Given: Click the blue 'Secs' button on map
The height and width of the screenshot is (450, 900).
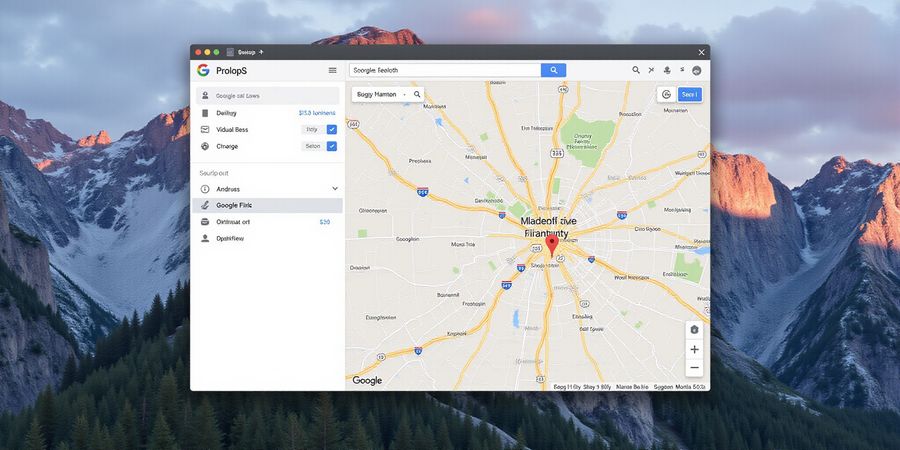Looking at the screenshot, I should point(689,95).
